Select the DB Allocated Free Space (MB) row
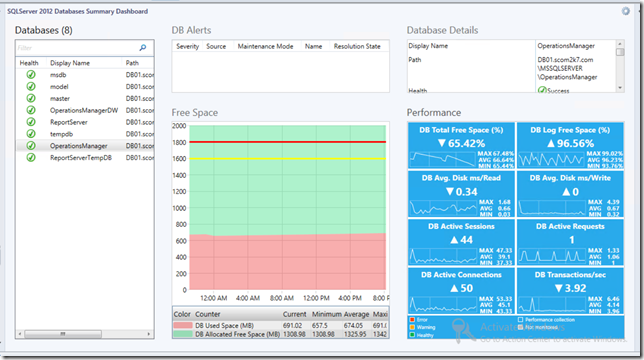This screenshot has height=360, width=644. (281, 334)
